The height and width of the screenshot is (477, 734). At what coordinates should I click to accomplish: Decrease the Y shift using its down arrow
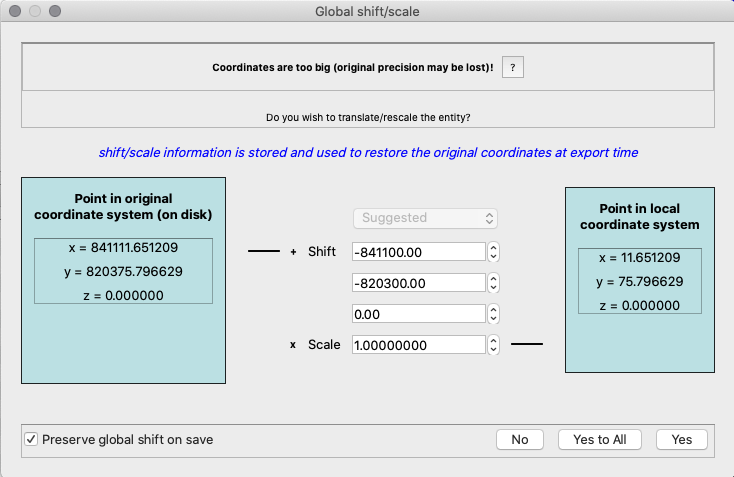point(493,288)
